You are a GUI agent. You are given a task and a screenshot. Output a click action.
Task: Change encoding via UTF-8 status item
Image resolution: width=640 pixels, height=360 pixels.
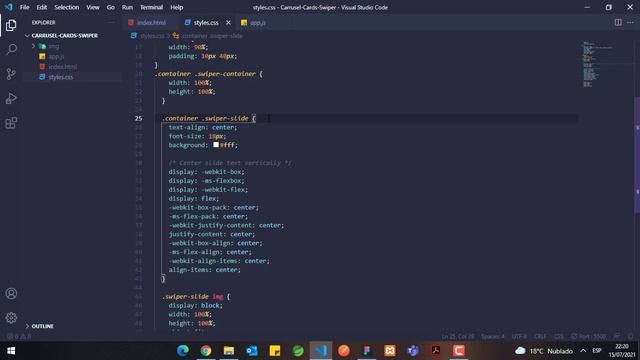point(519,336)
